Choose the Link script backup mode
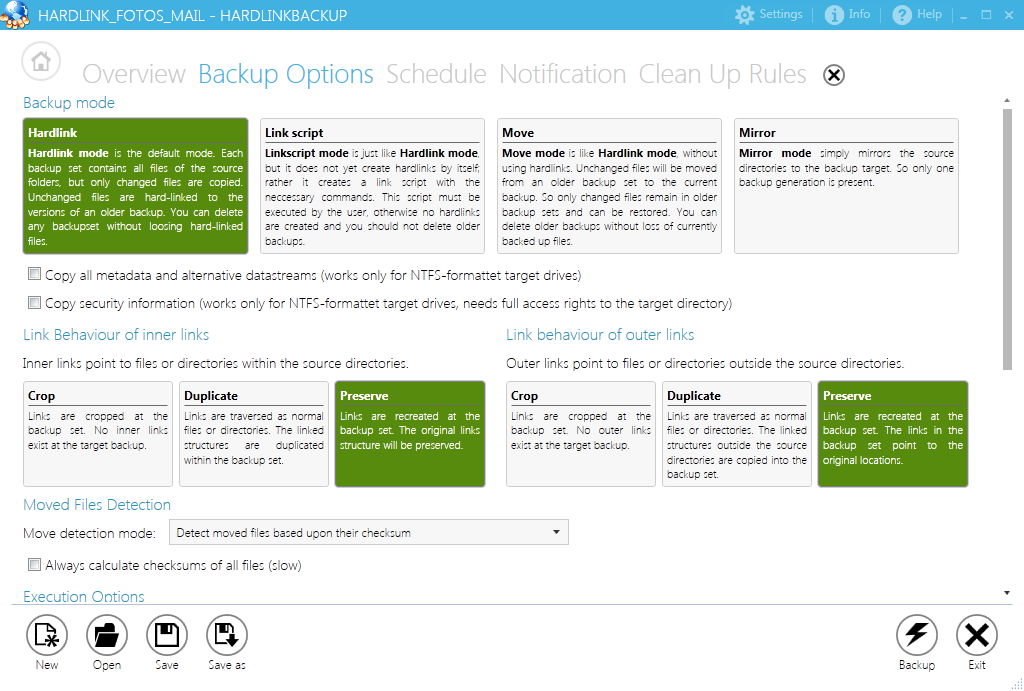This screenshot has height=691, width=1024. pos(372,186)
